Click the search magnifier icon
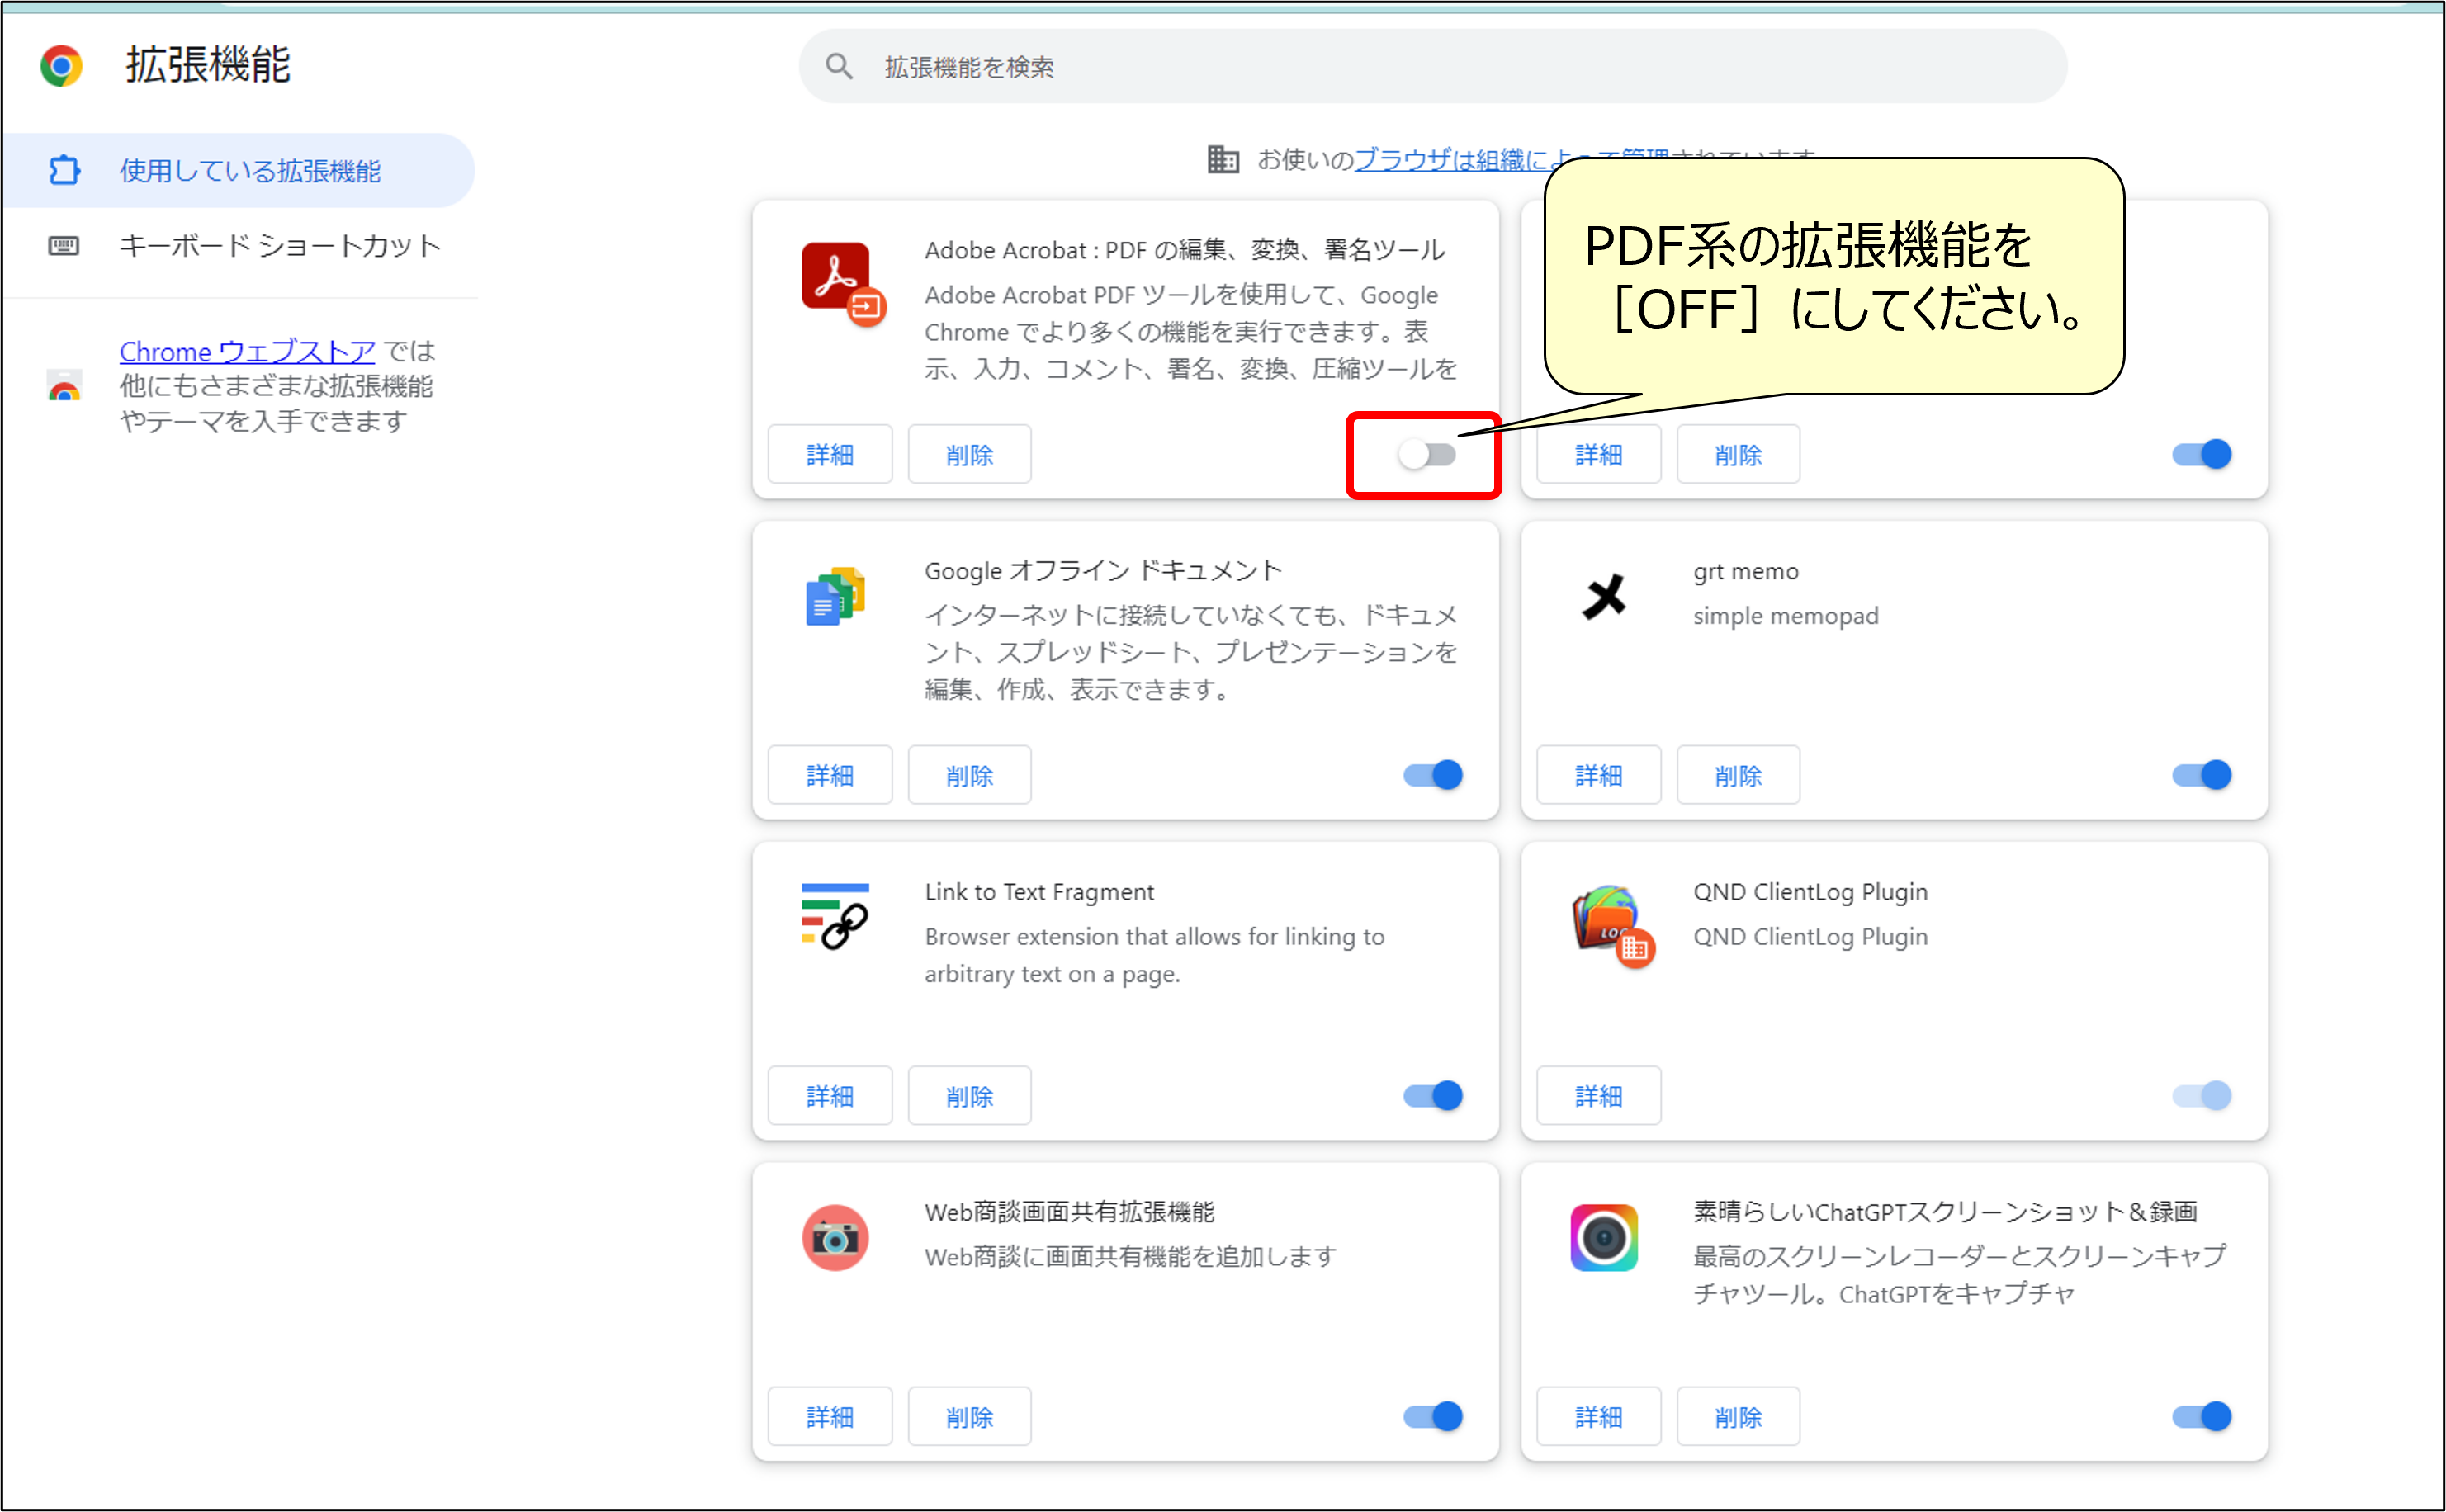Screen dimensions: 2446x1512 [839, 65]
